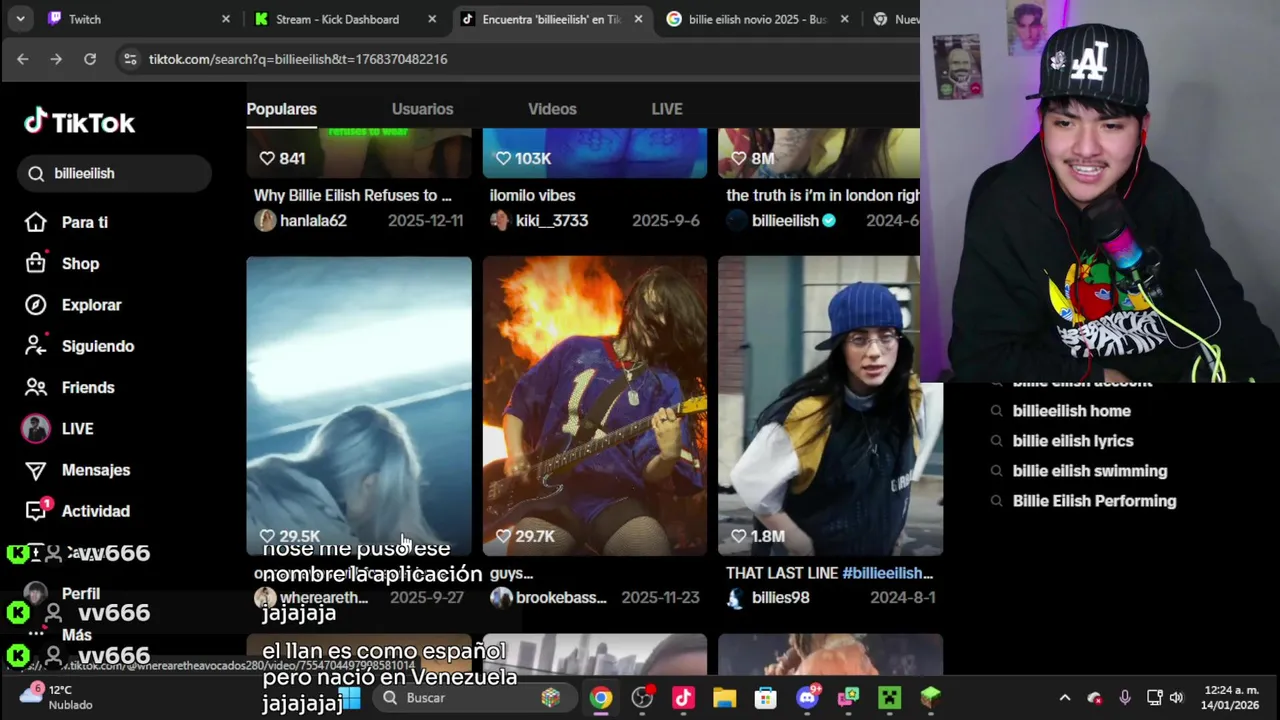The width and height of the screenshot is (1280, 720).
Task: Close the Kick Dashboard browser tab
Action: (x=432, y=19)
